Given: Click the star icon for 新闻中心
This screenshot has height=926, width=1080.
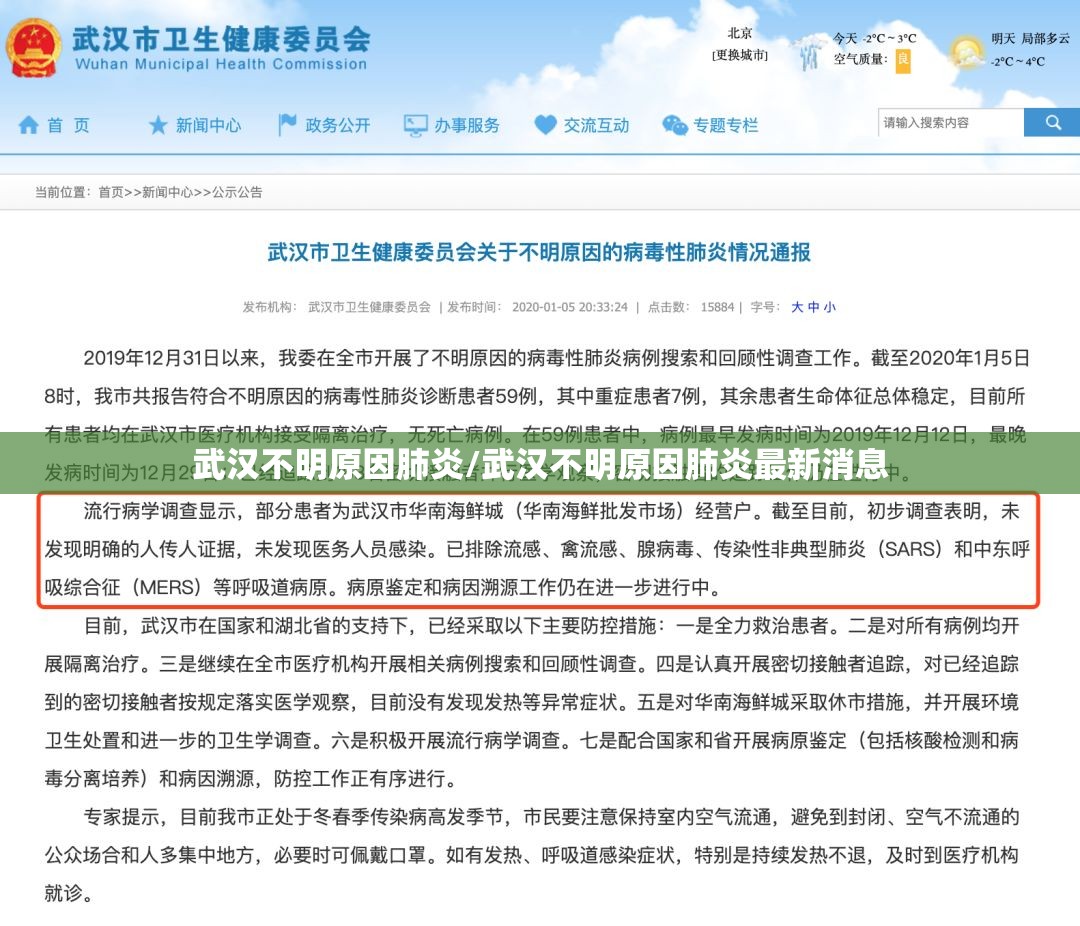Looking at the screenshot, I should click(x=158, y=125).
